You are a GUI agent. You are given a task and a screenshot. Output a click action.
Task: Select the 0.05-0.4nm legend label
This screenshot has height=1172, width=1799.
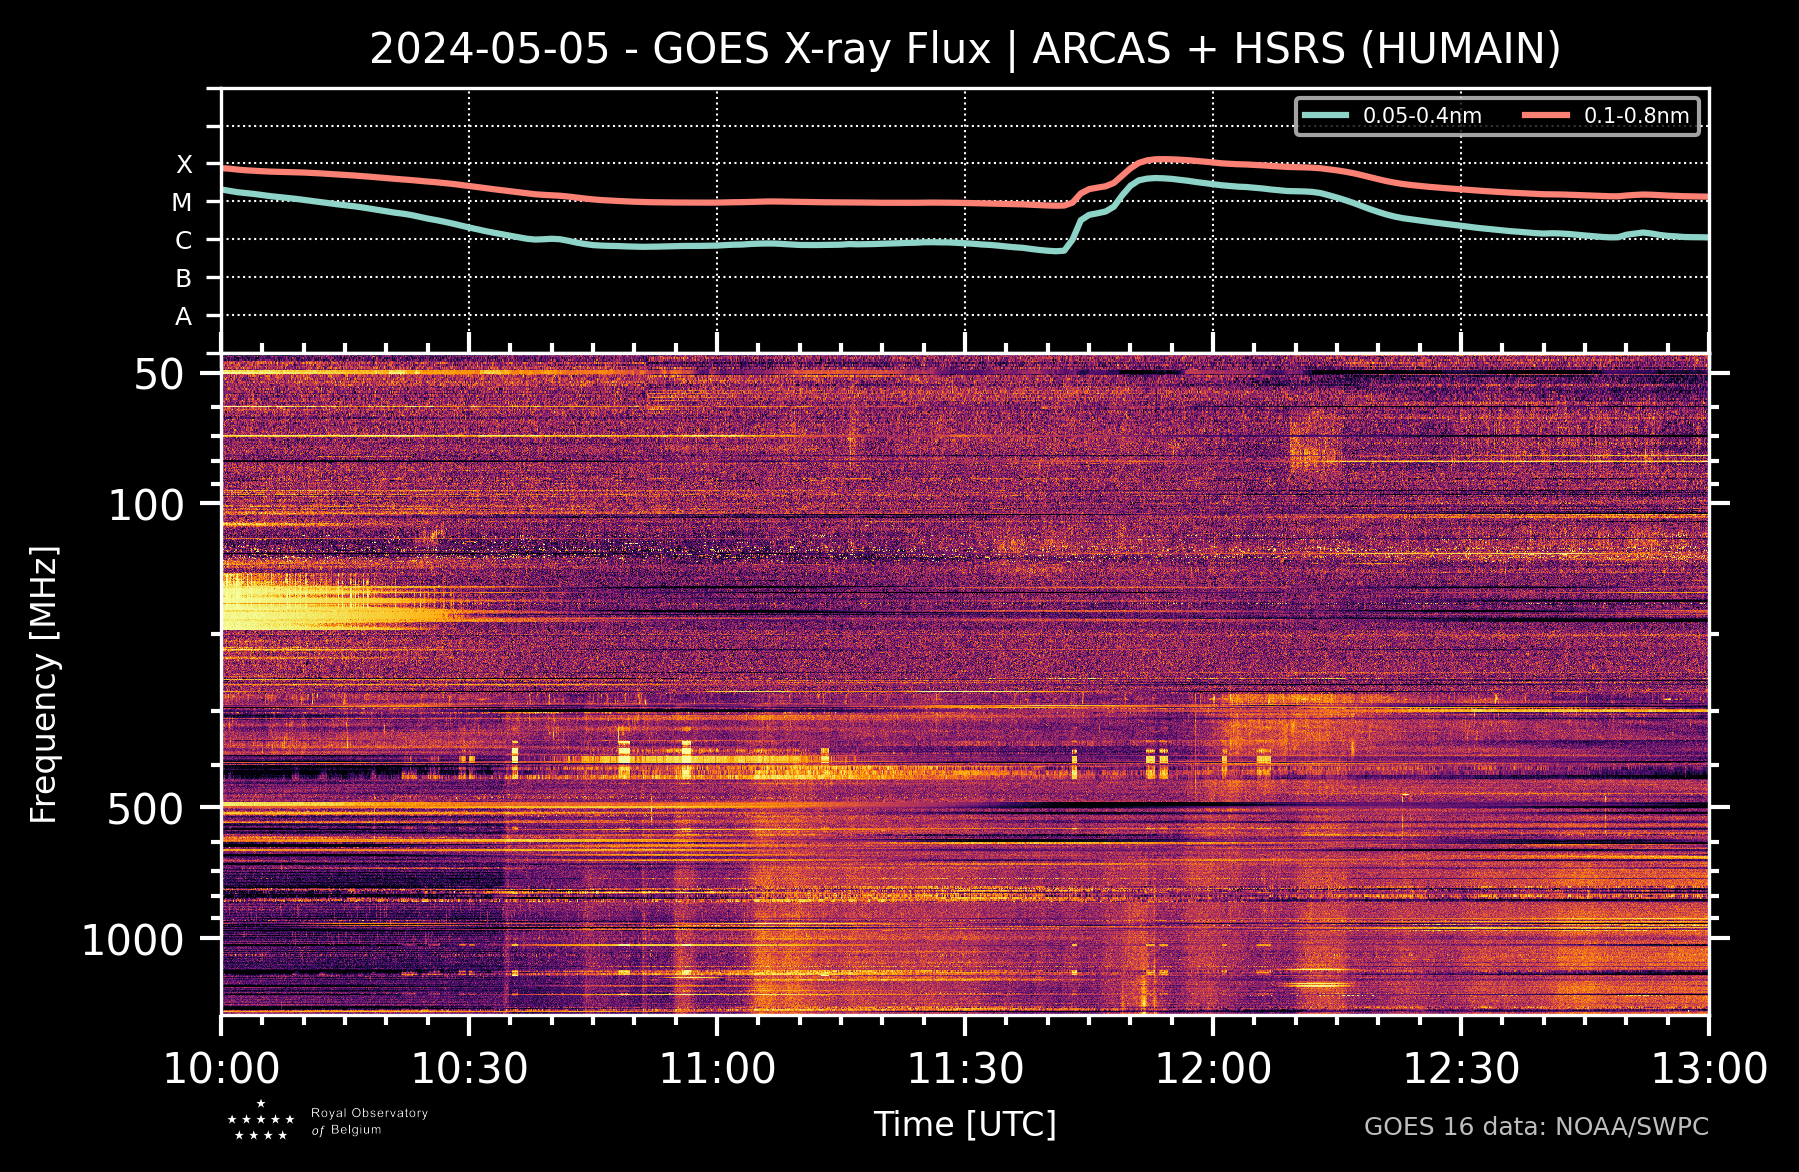click(x=1422, y=116)
